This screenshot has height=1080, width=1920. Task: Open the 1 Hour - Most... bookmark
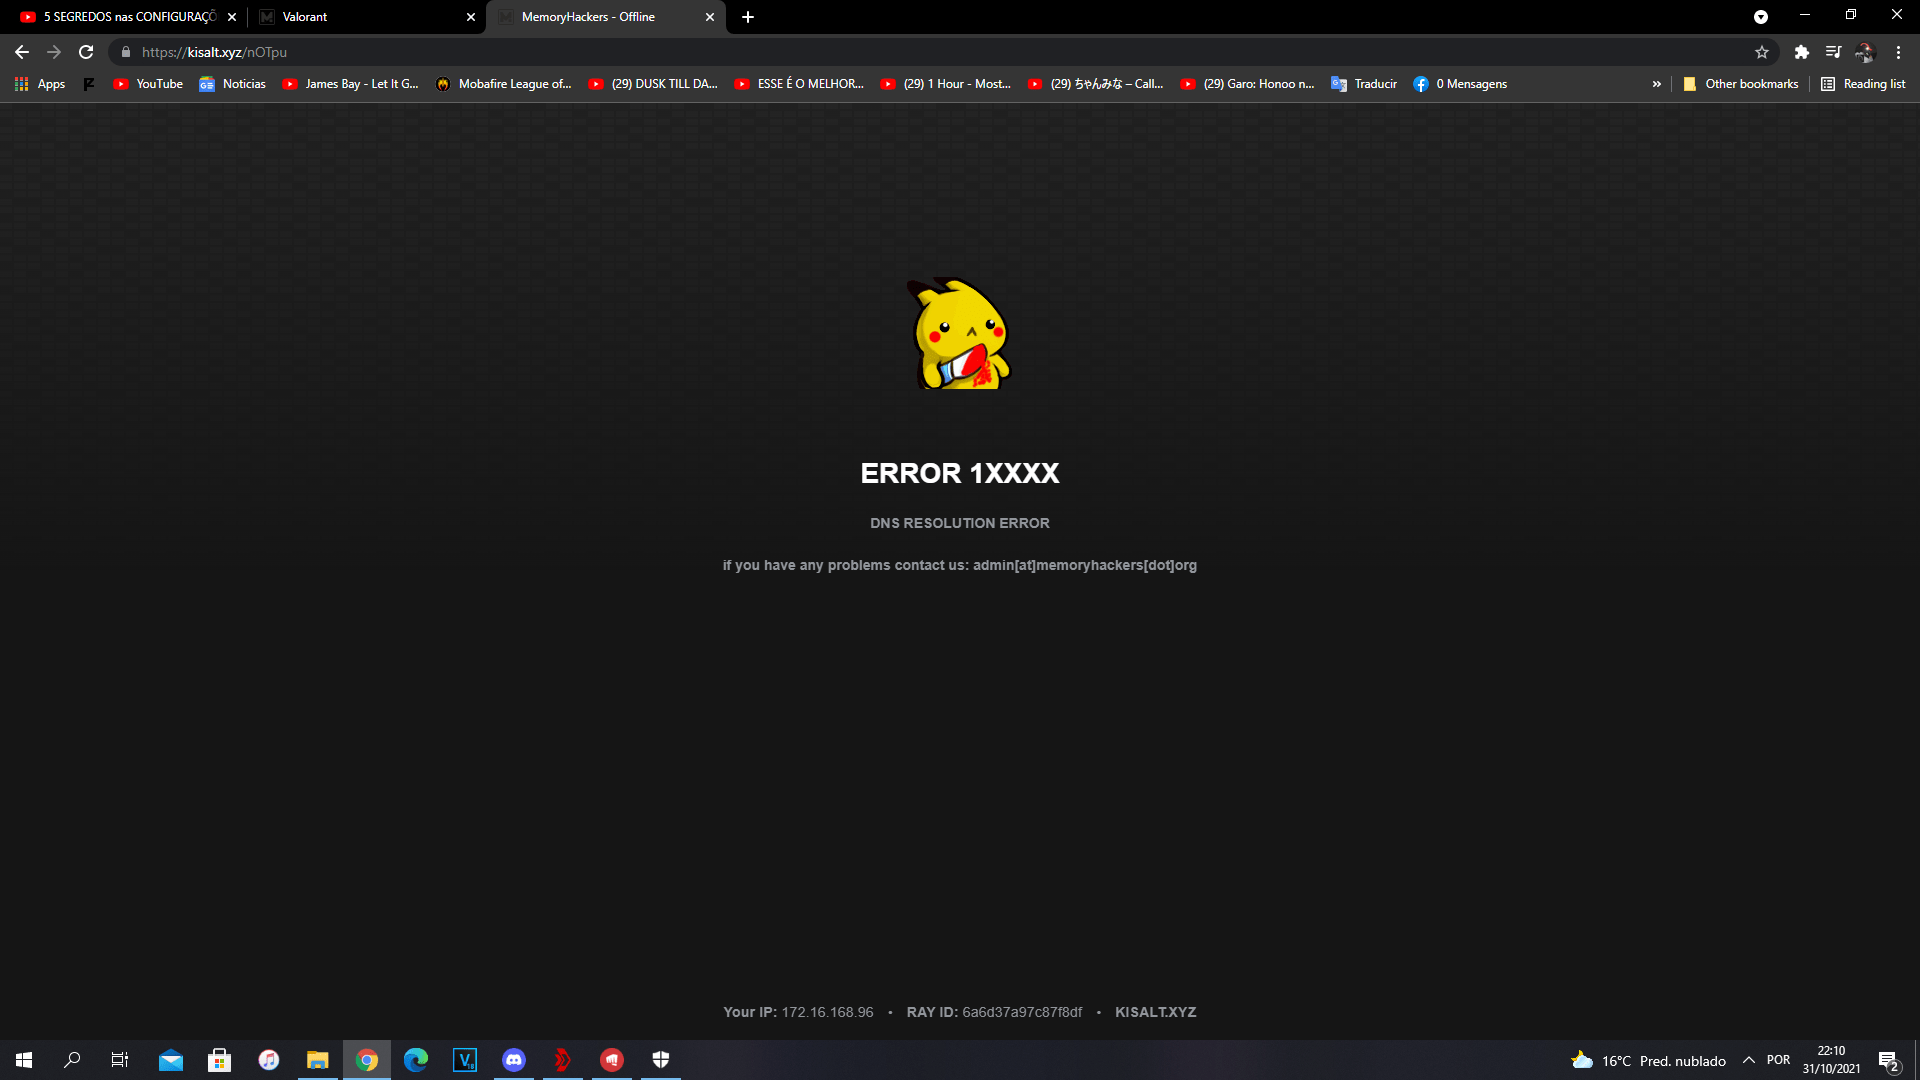[946, 84]
